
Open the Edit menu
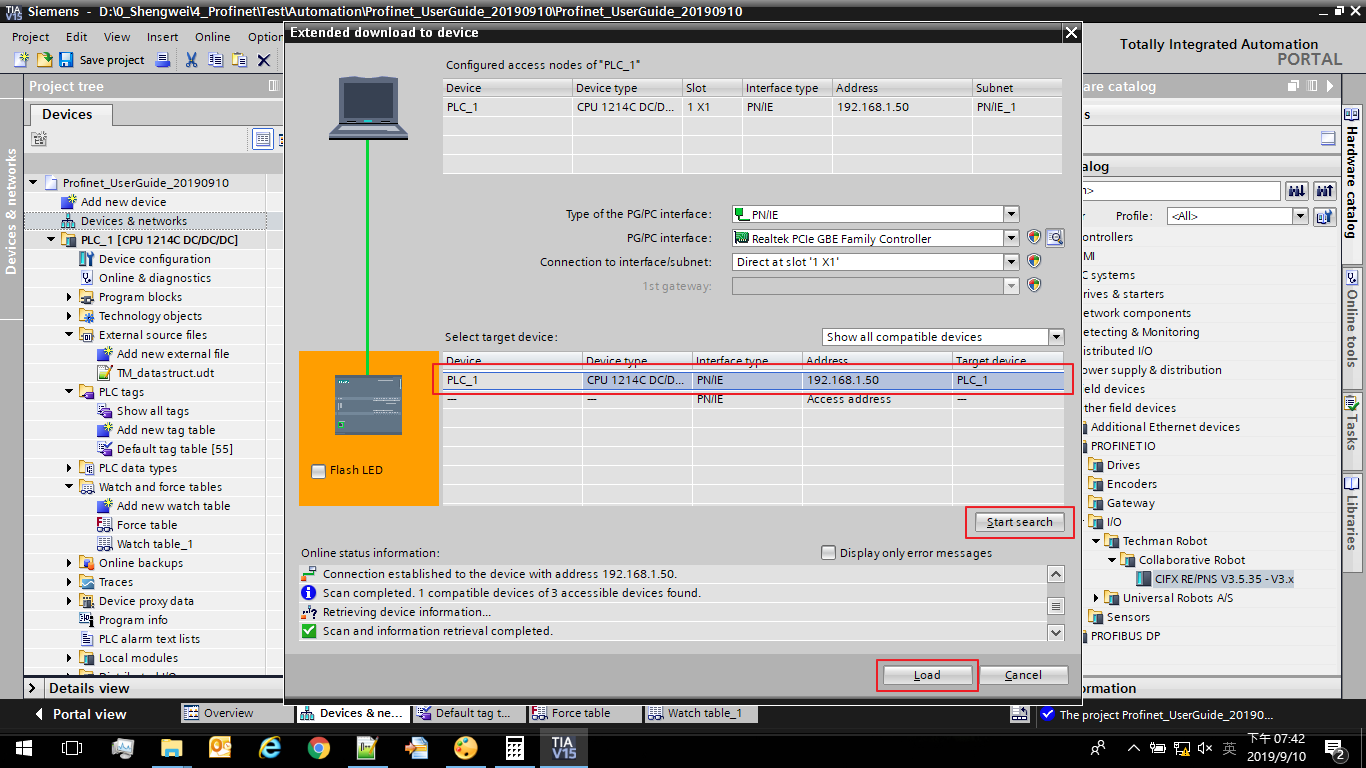click(x=77, y=37)
